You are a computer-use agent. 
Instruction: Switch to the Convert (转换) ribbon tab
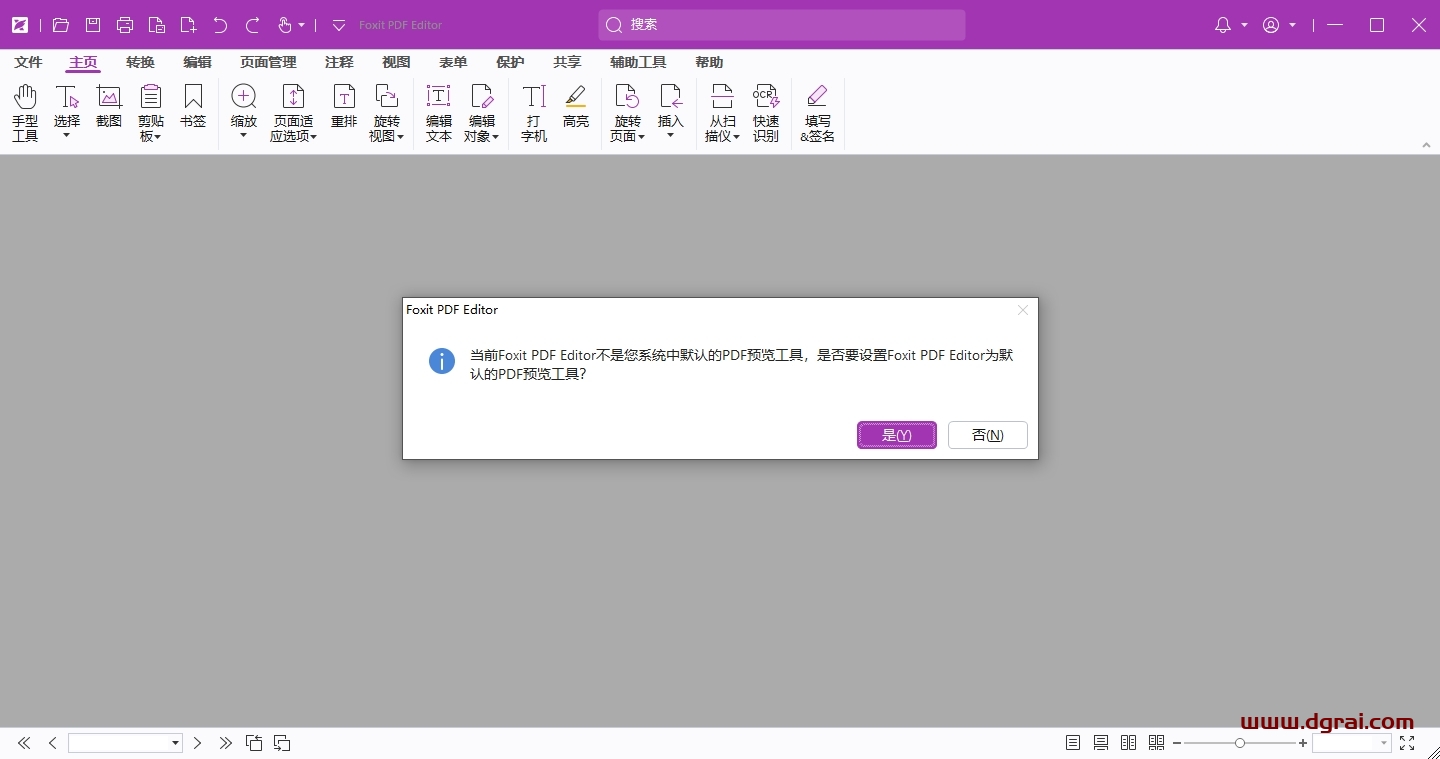tap(140, 62)
